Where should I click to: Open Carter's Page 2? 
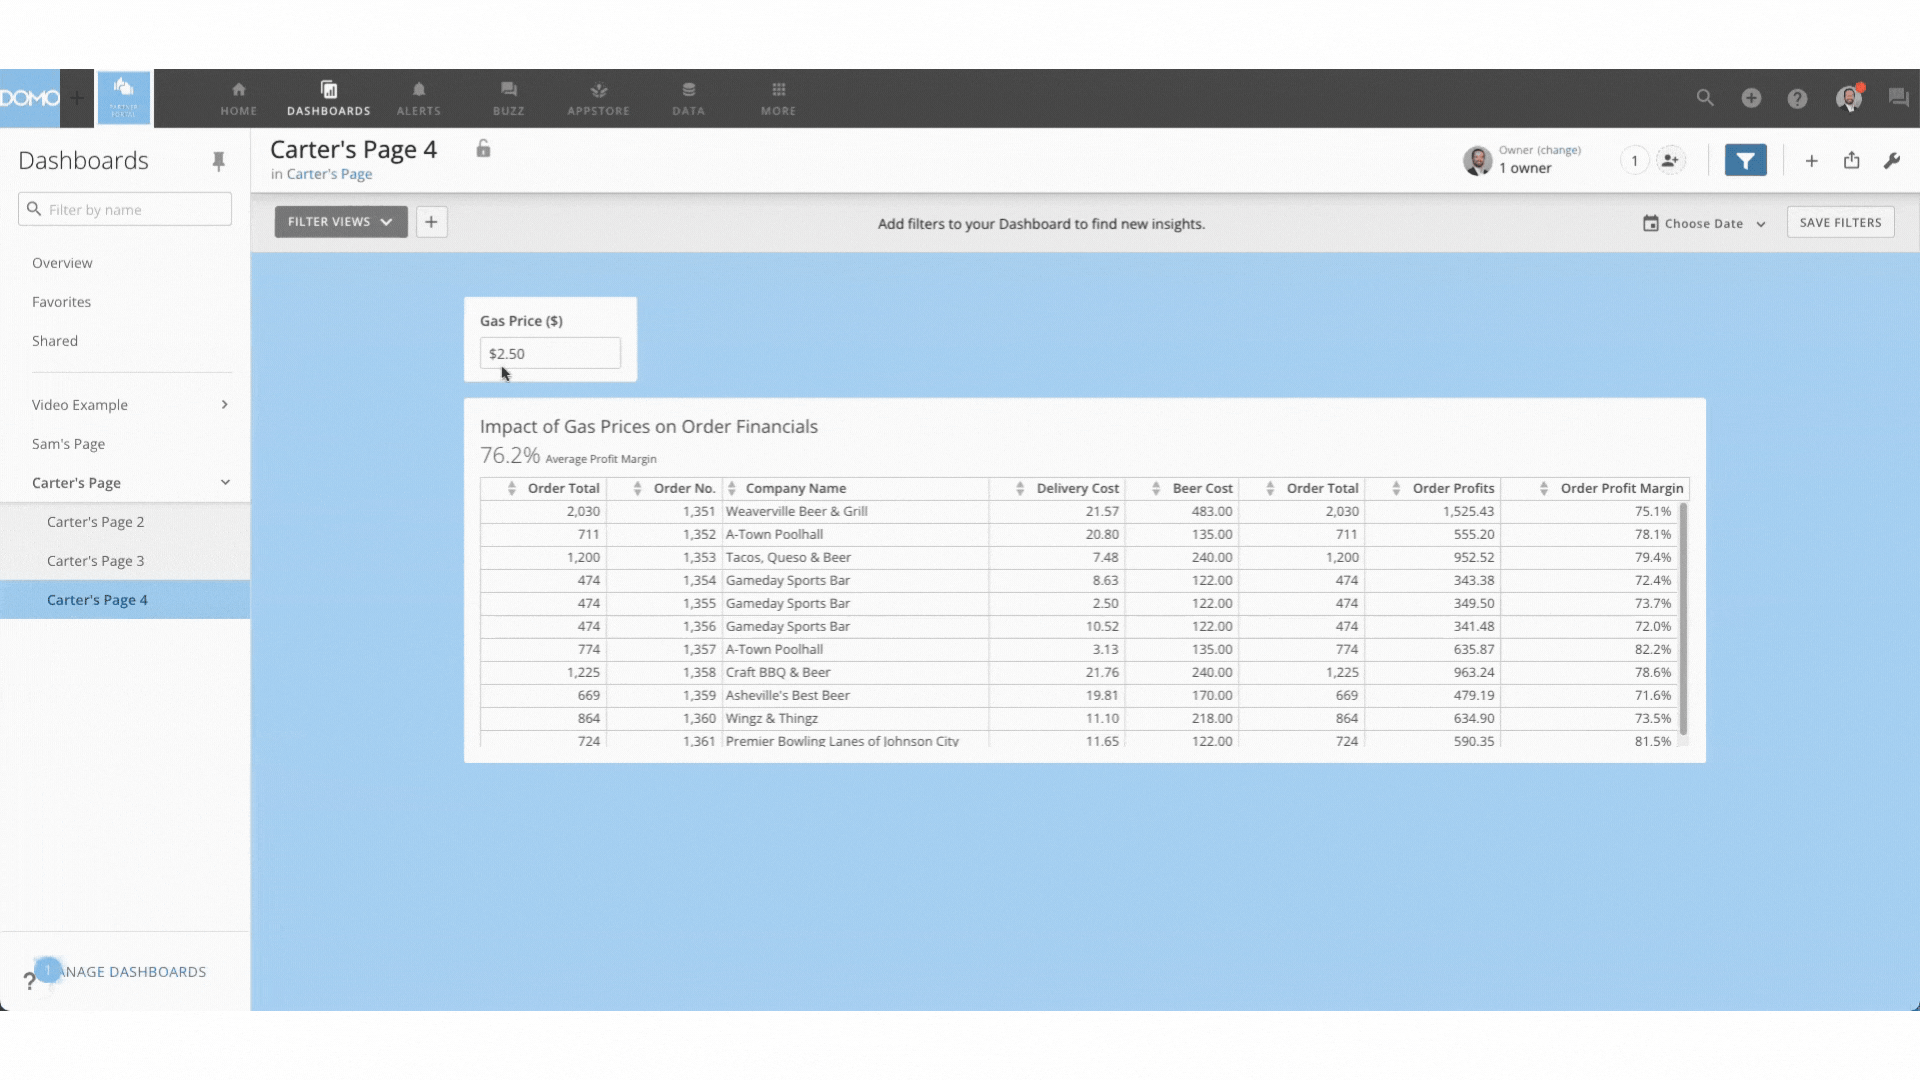point(96,522)
